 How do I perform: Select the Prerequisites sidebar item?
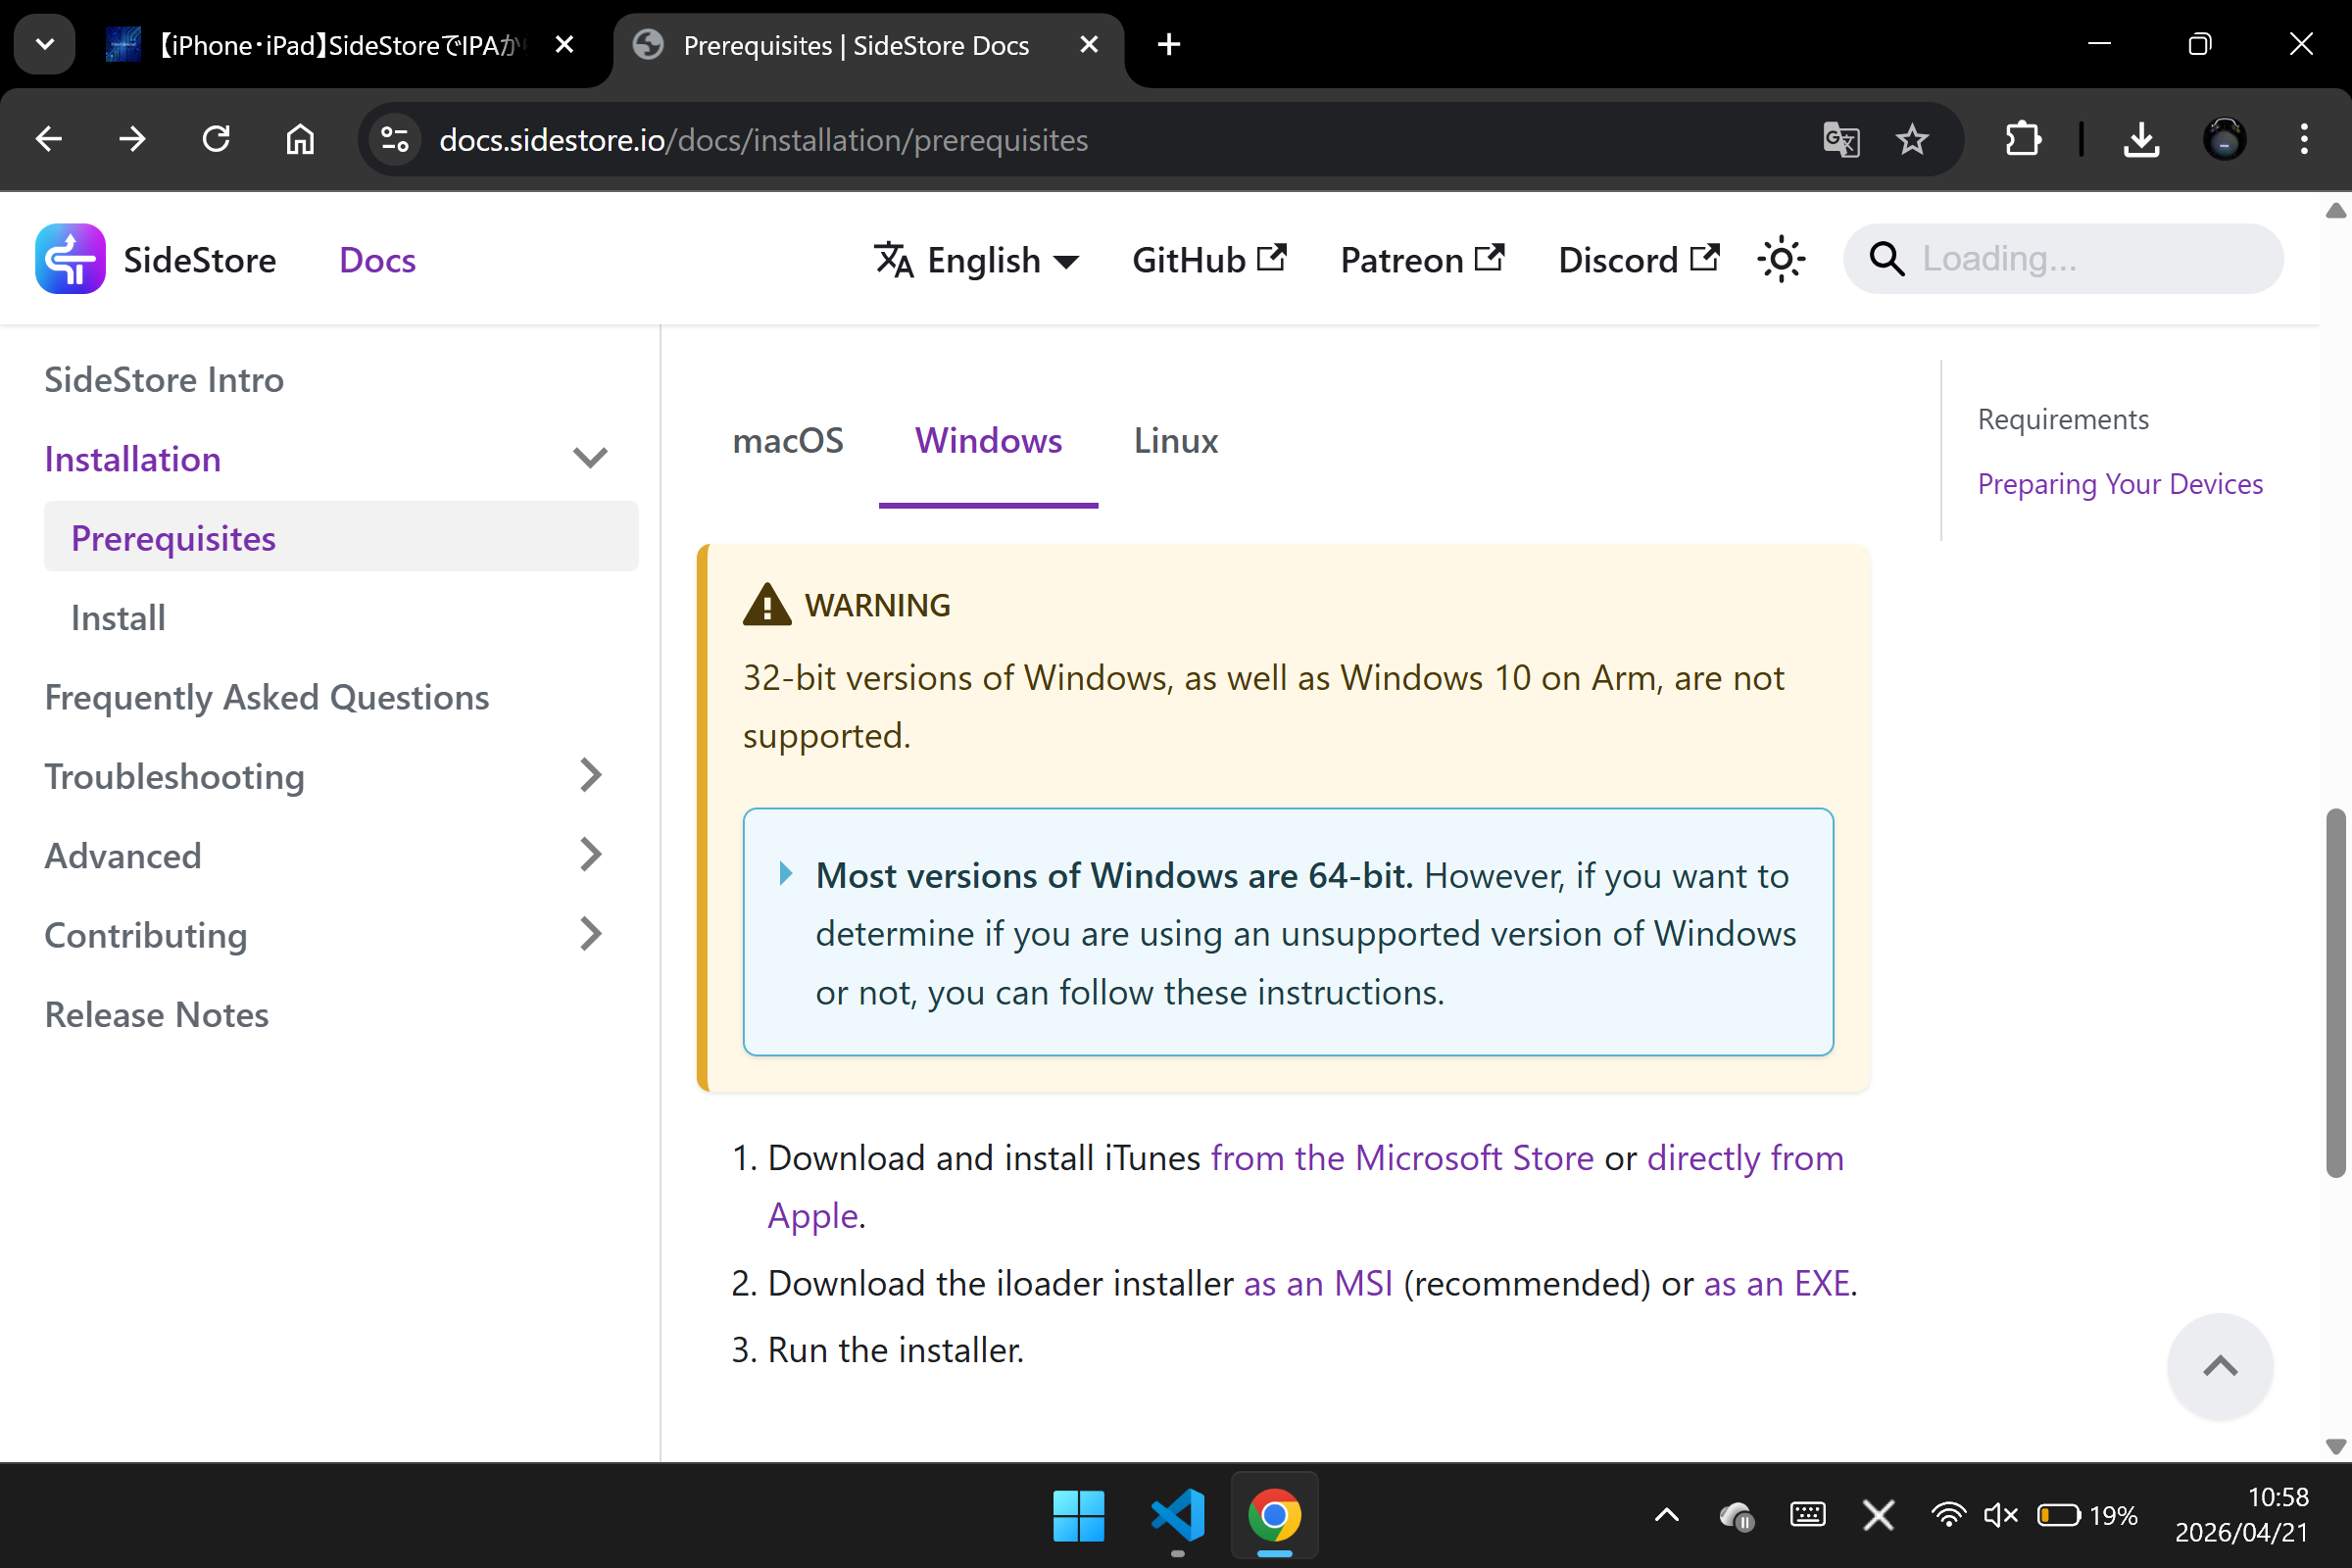(341, 538)
